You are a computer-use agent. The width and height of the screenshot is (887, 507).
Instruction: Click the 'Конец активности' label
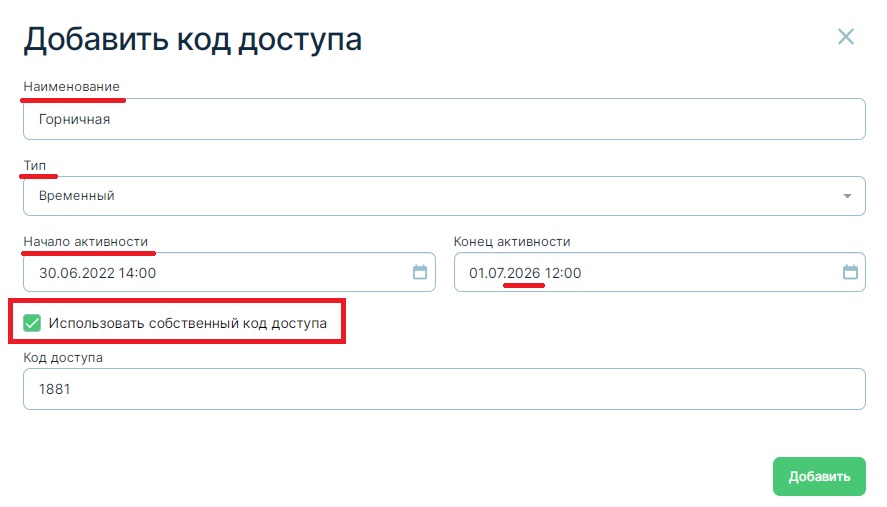tap(512, 241)
